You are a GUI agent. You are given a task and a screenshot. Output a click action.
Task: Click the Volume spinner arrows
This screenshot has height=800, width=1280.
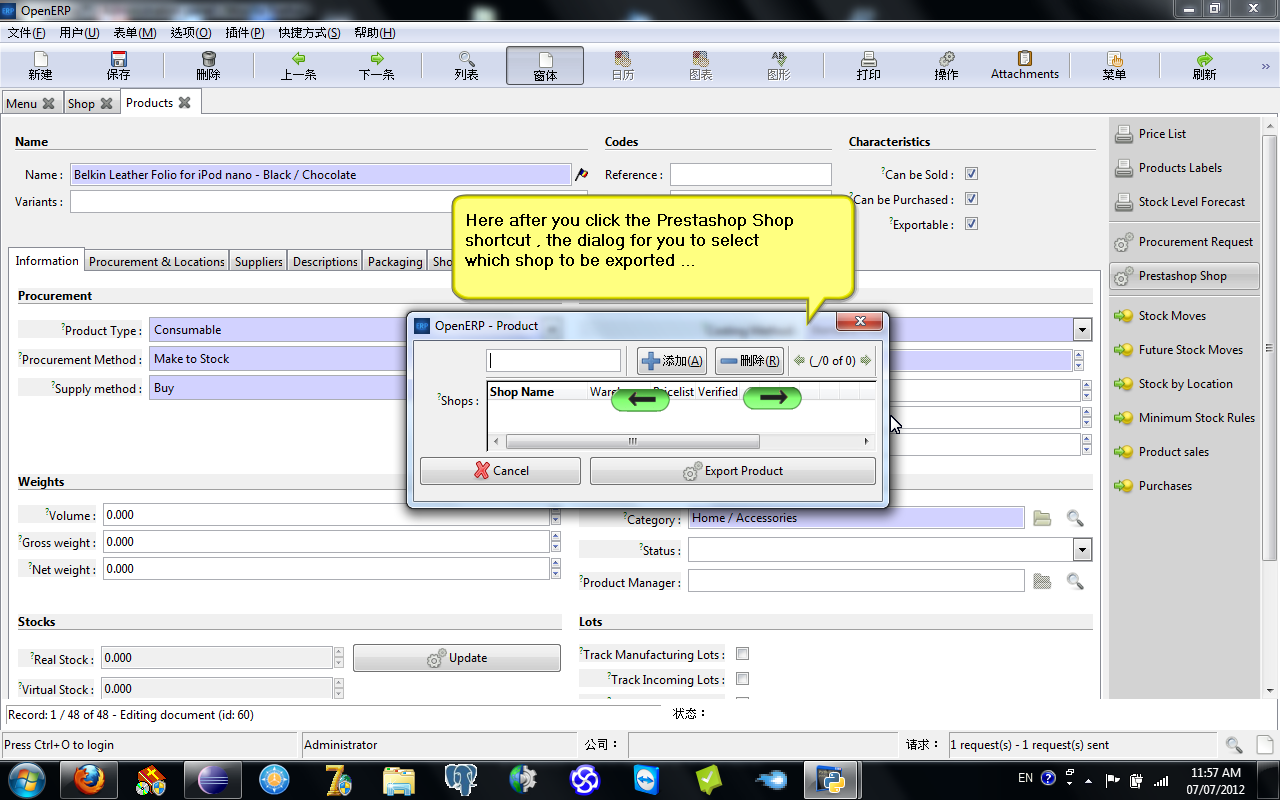(x=556, y=515)
